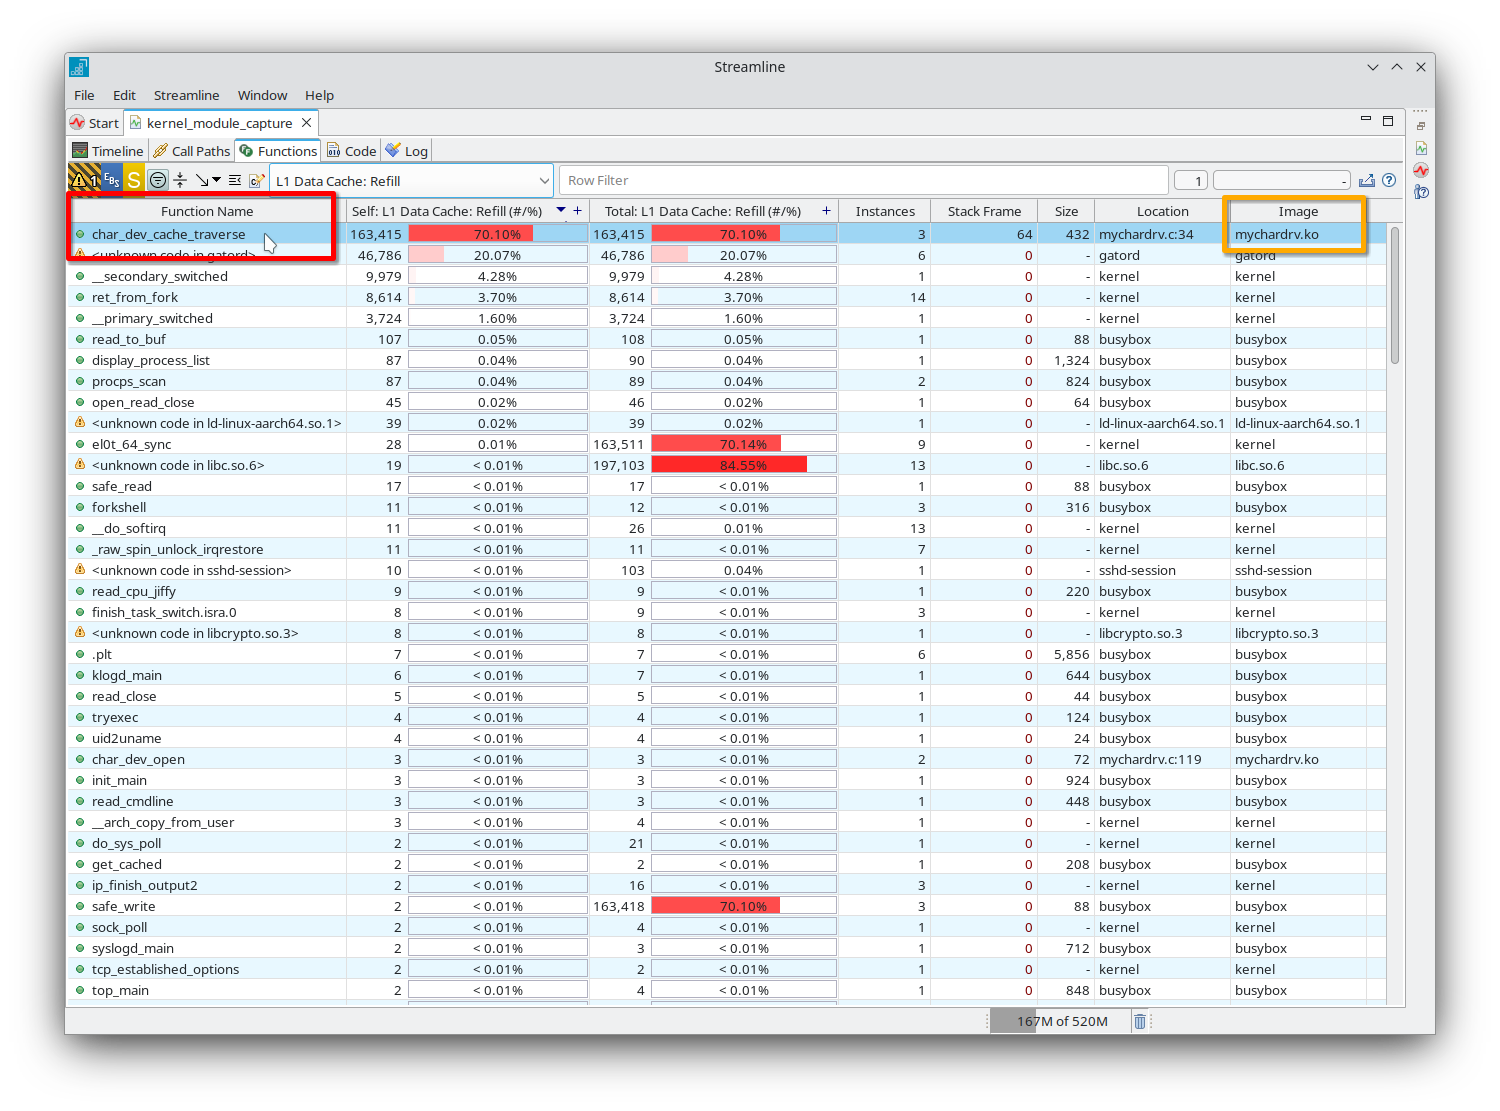1500x1111 pixels.
Task: Select the EBS event-based sampling icon
Action: coord(110,179)
